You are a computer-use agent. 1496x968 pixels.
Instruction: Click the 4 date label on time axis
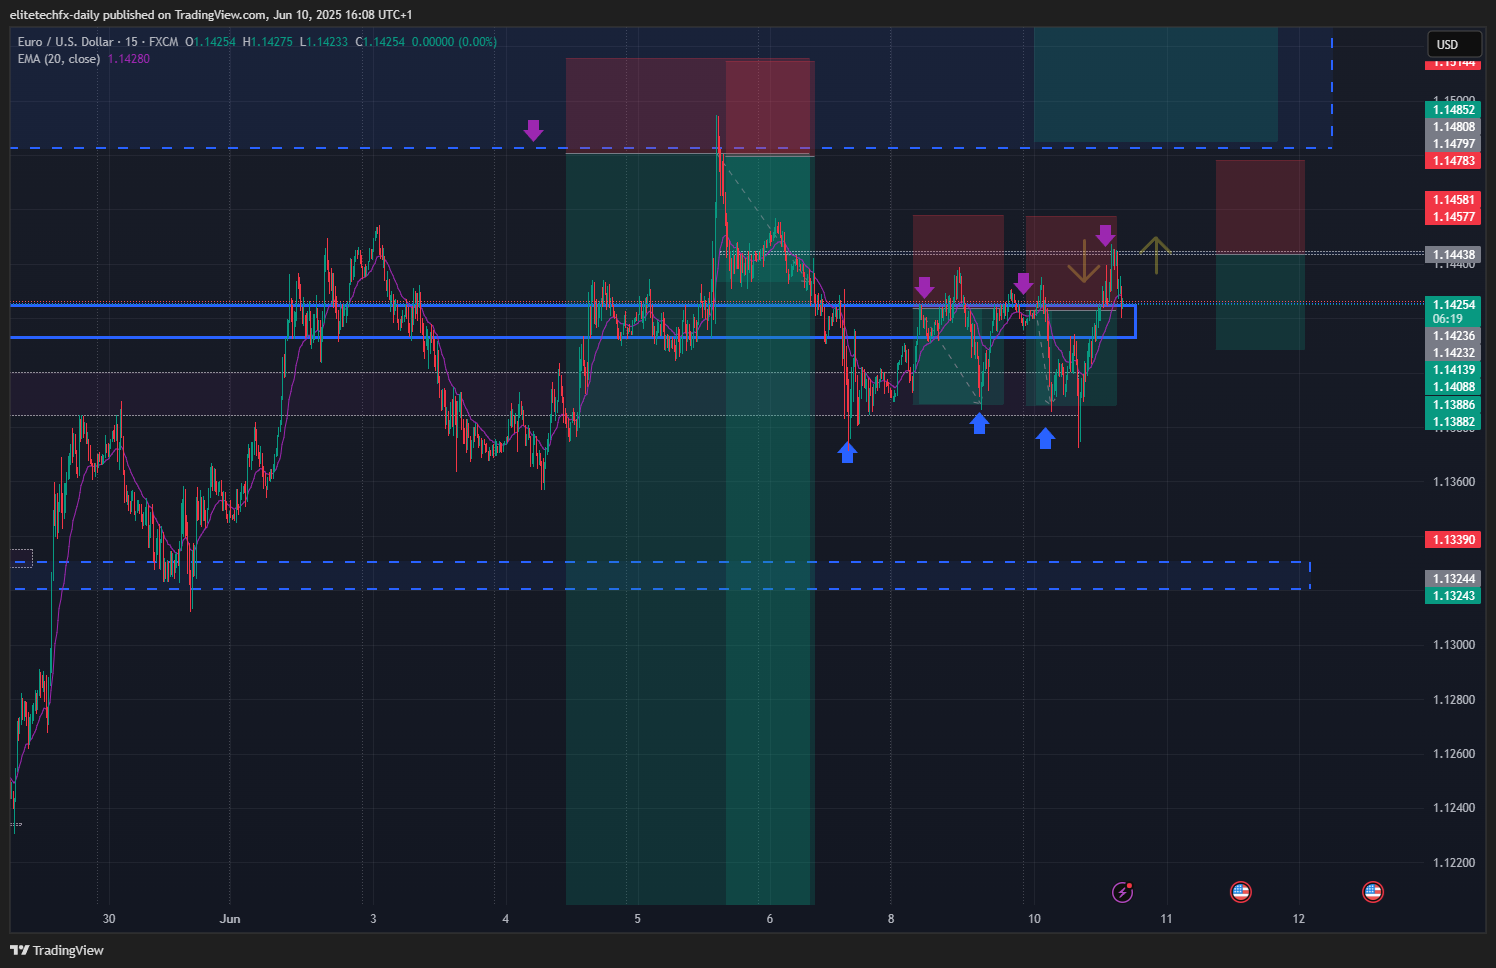coord(506,919)
